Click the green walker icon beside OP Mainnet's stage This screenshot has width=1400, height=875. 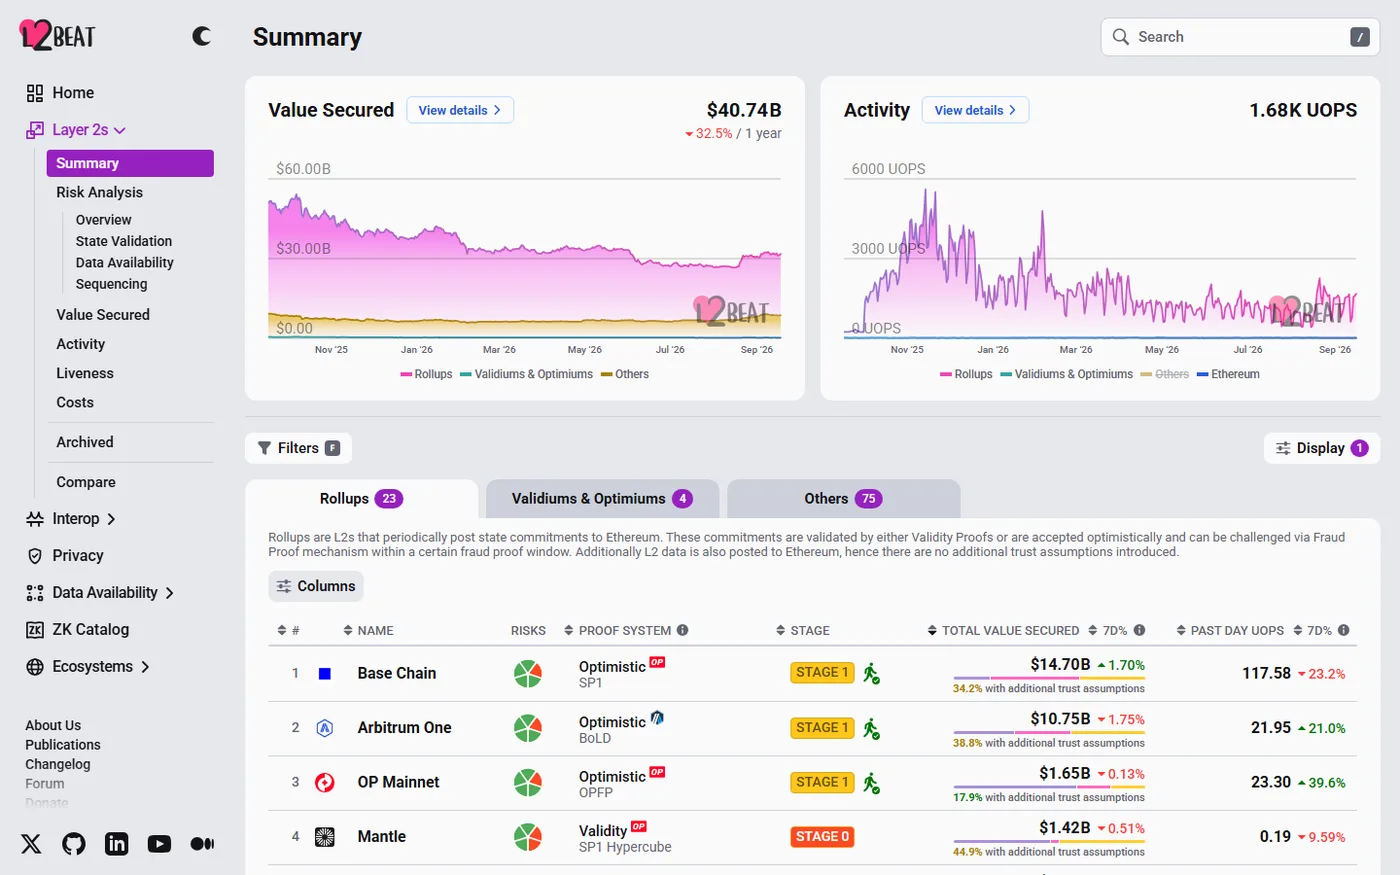[872, 783]
